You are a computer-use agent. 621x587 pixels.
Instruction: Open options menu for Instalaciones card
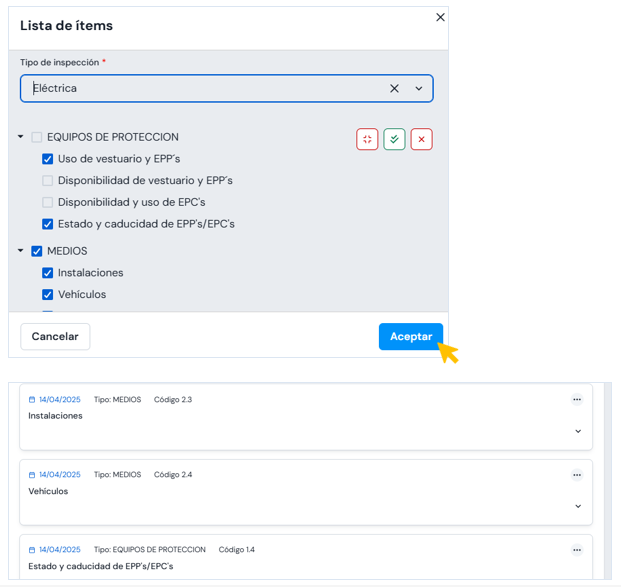(x=577, y=400)
